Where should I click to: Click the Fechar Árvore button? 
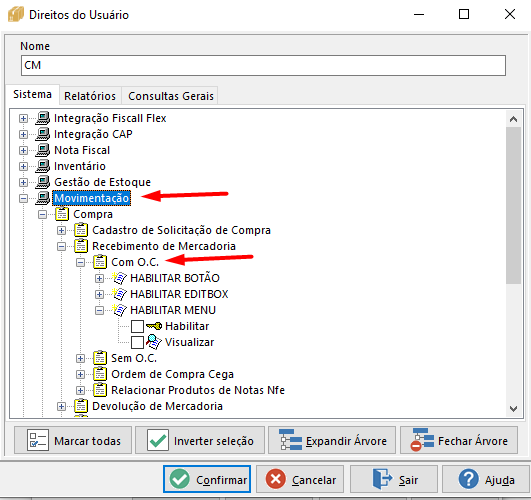(459, 440)
